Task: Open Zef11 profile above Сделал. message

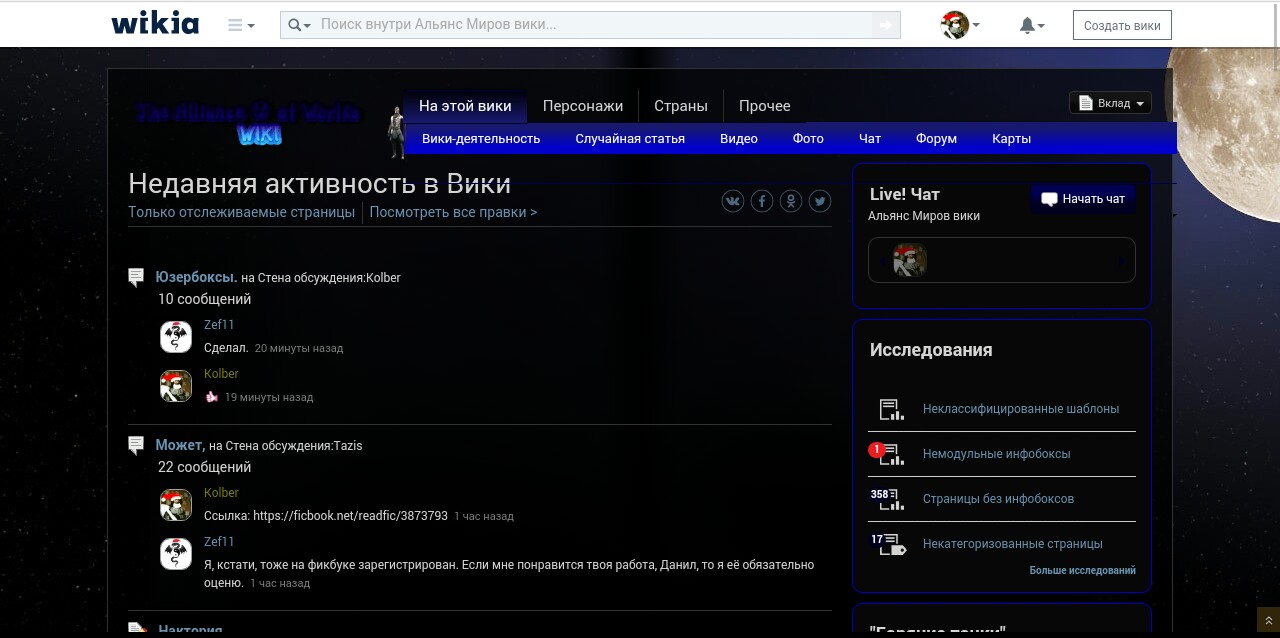Action: (219, 325)
